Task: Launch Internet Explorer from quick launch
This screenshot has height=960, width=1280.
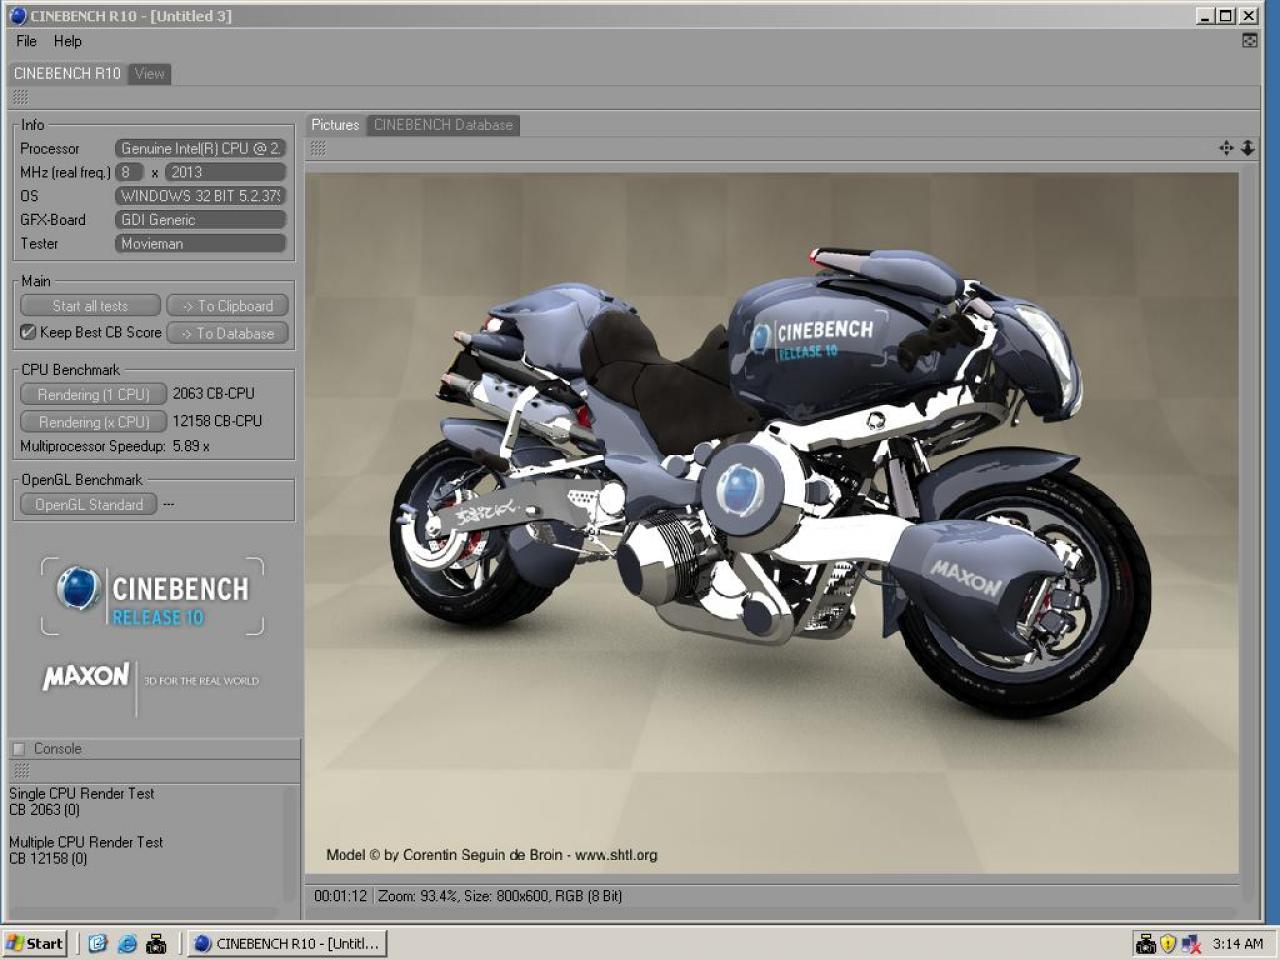Action: pyautogui.click(x=127, y=943)
